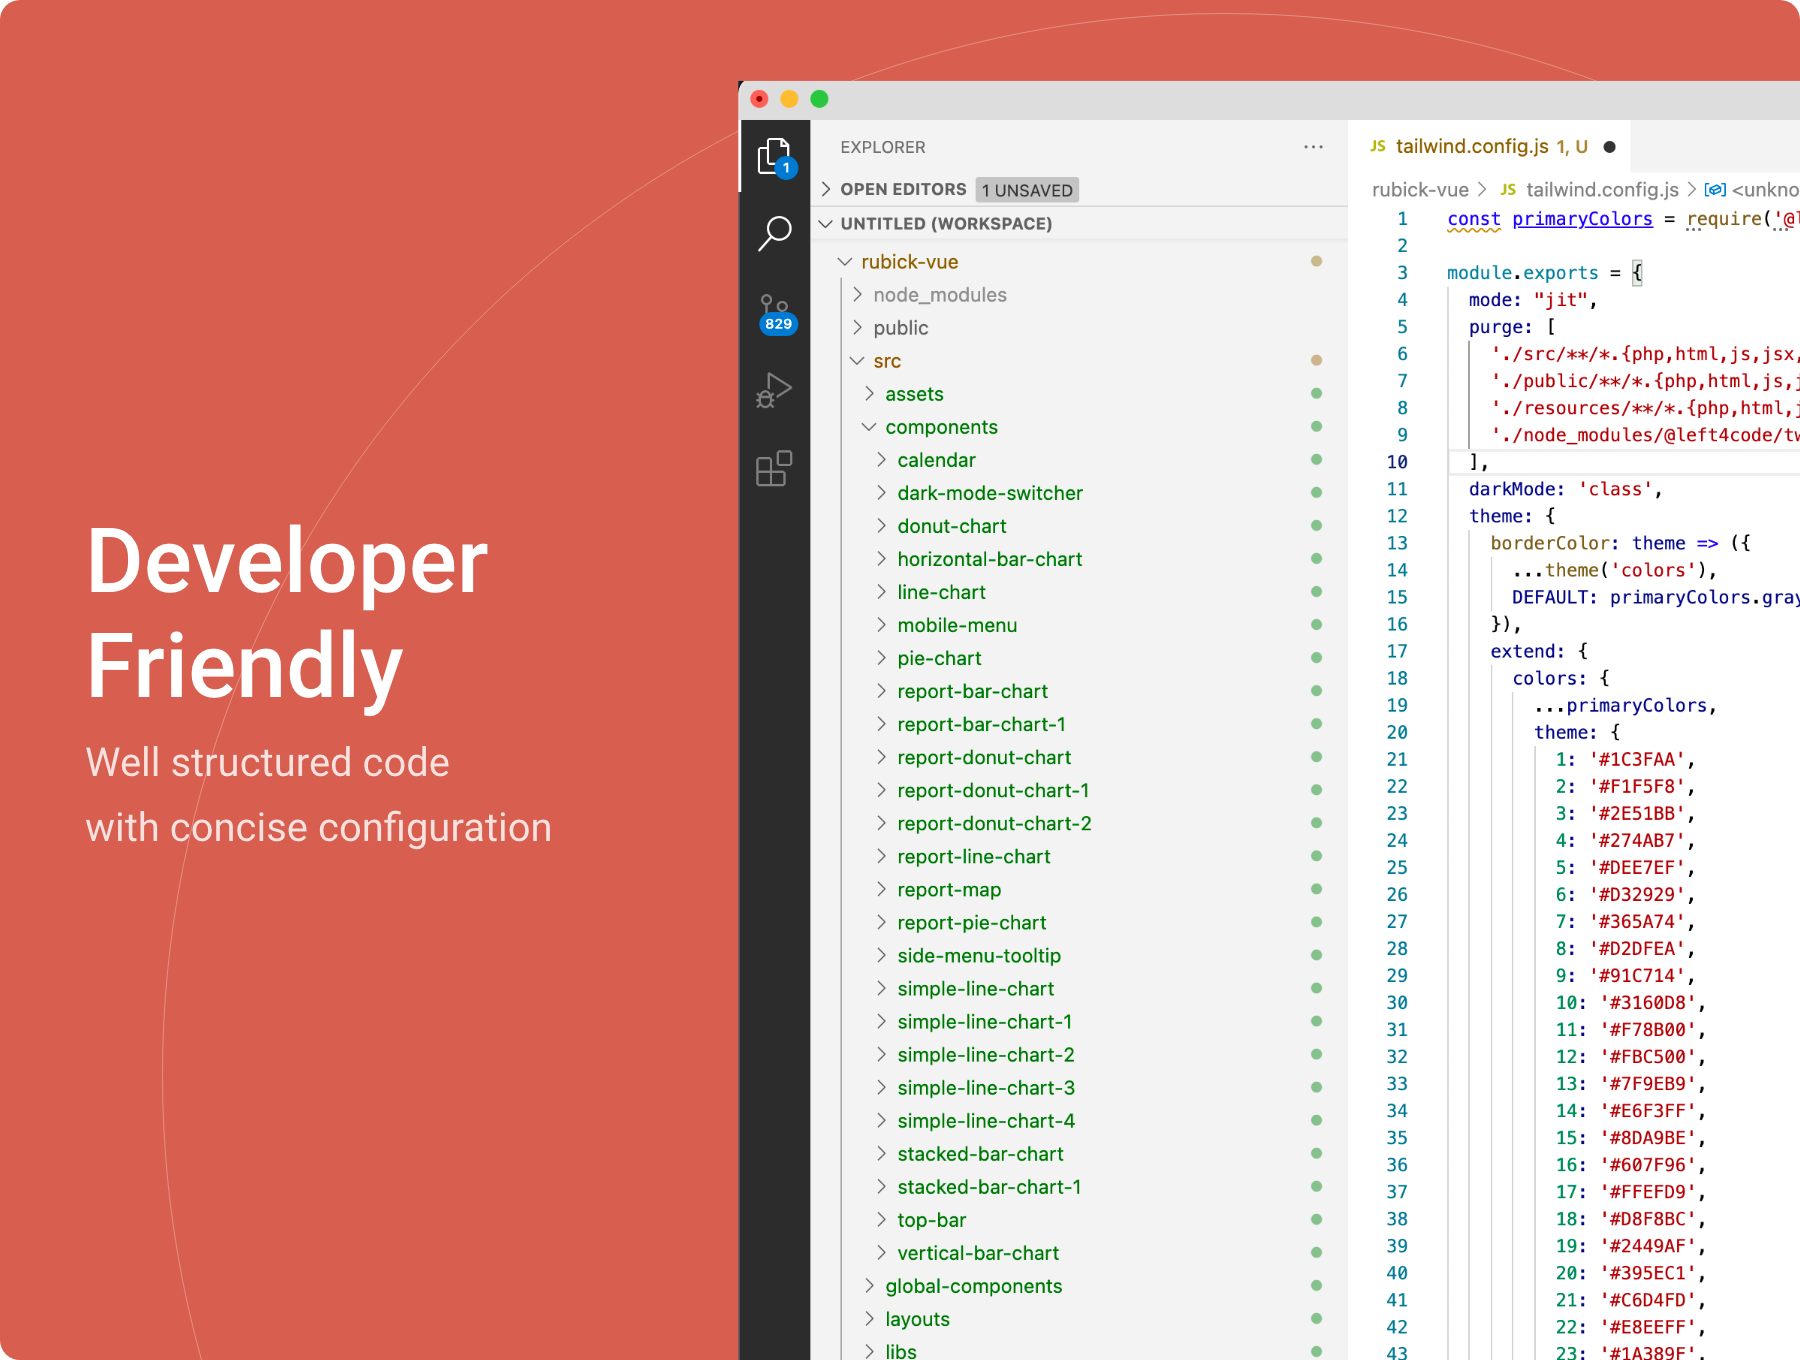Open the Extensions icon in activity bar
The width and height of the screenshot is (1800, 1360).
(774, 468)
